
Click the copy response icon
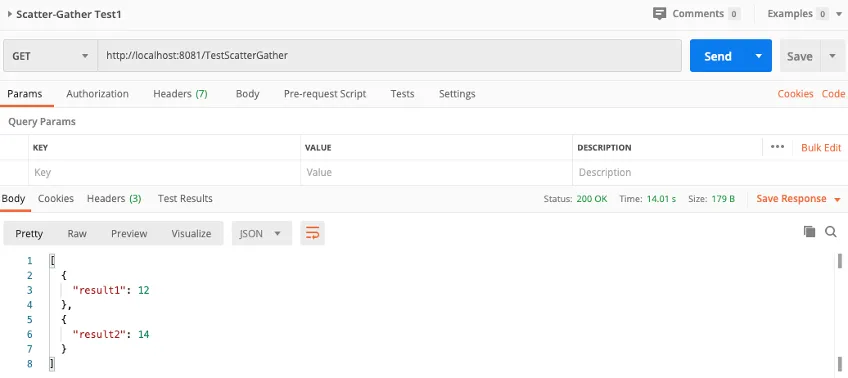click(x=809, y=232)
